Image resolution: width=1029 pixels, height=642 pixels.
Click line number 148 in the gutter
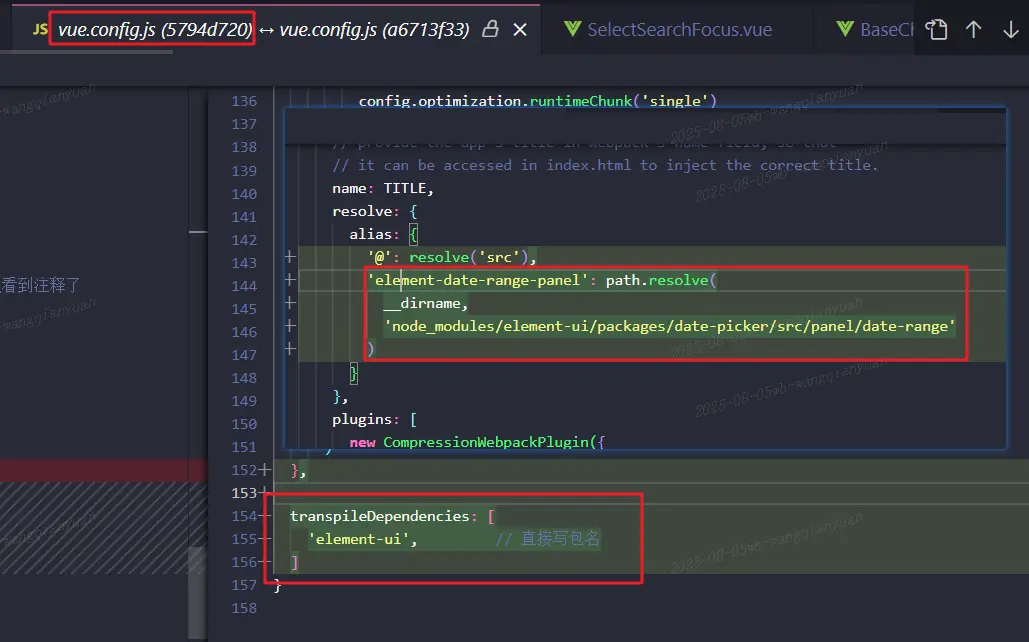coord(244,378)
